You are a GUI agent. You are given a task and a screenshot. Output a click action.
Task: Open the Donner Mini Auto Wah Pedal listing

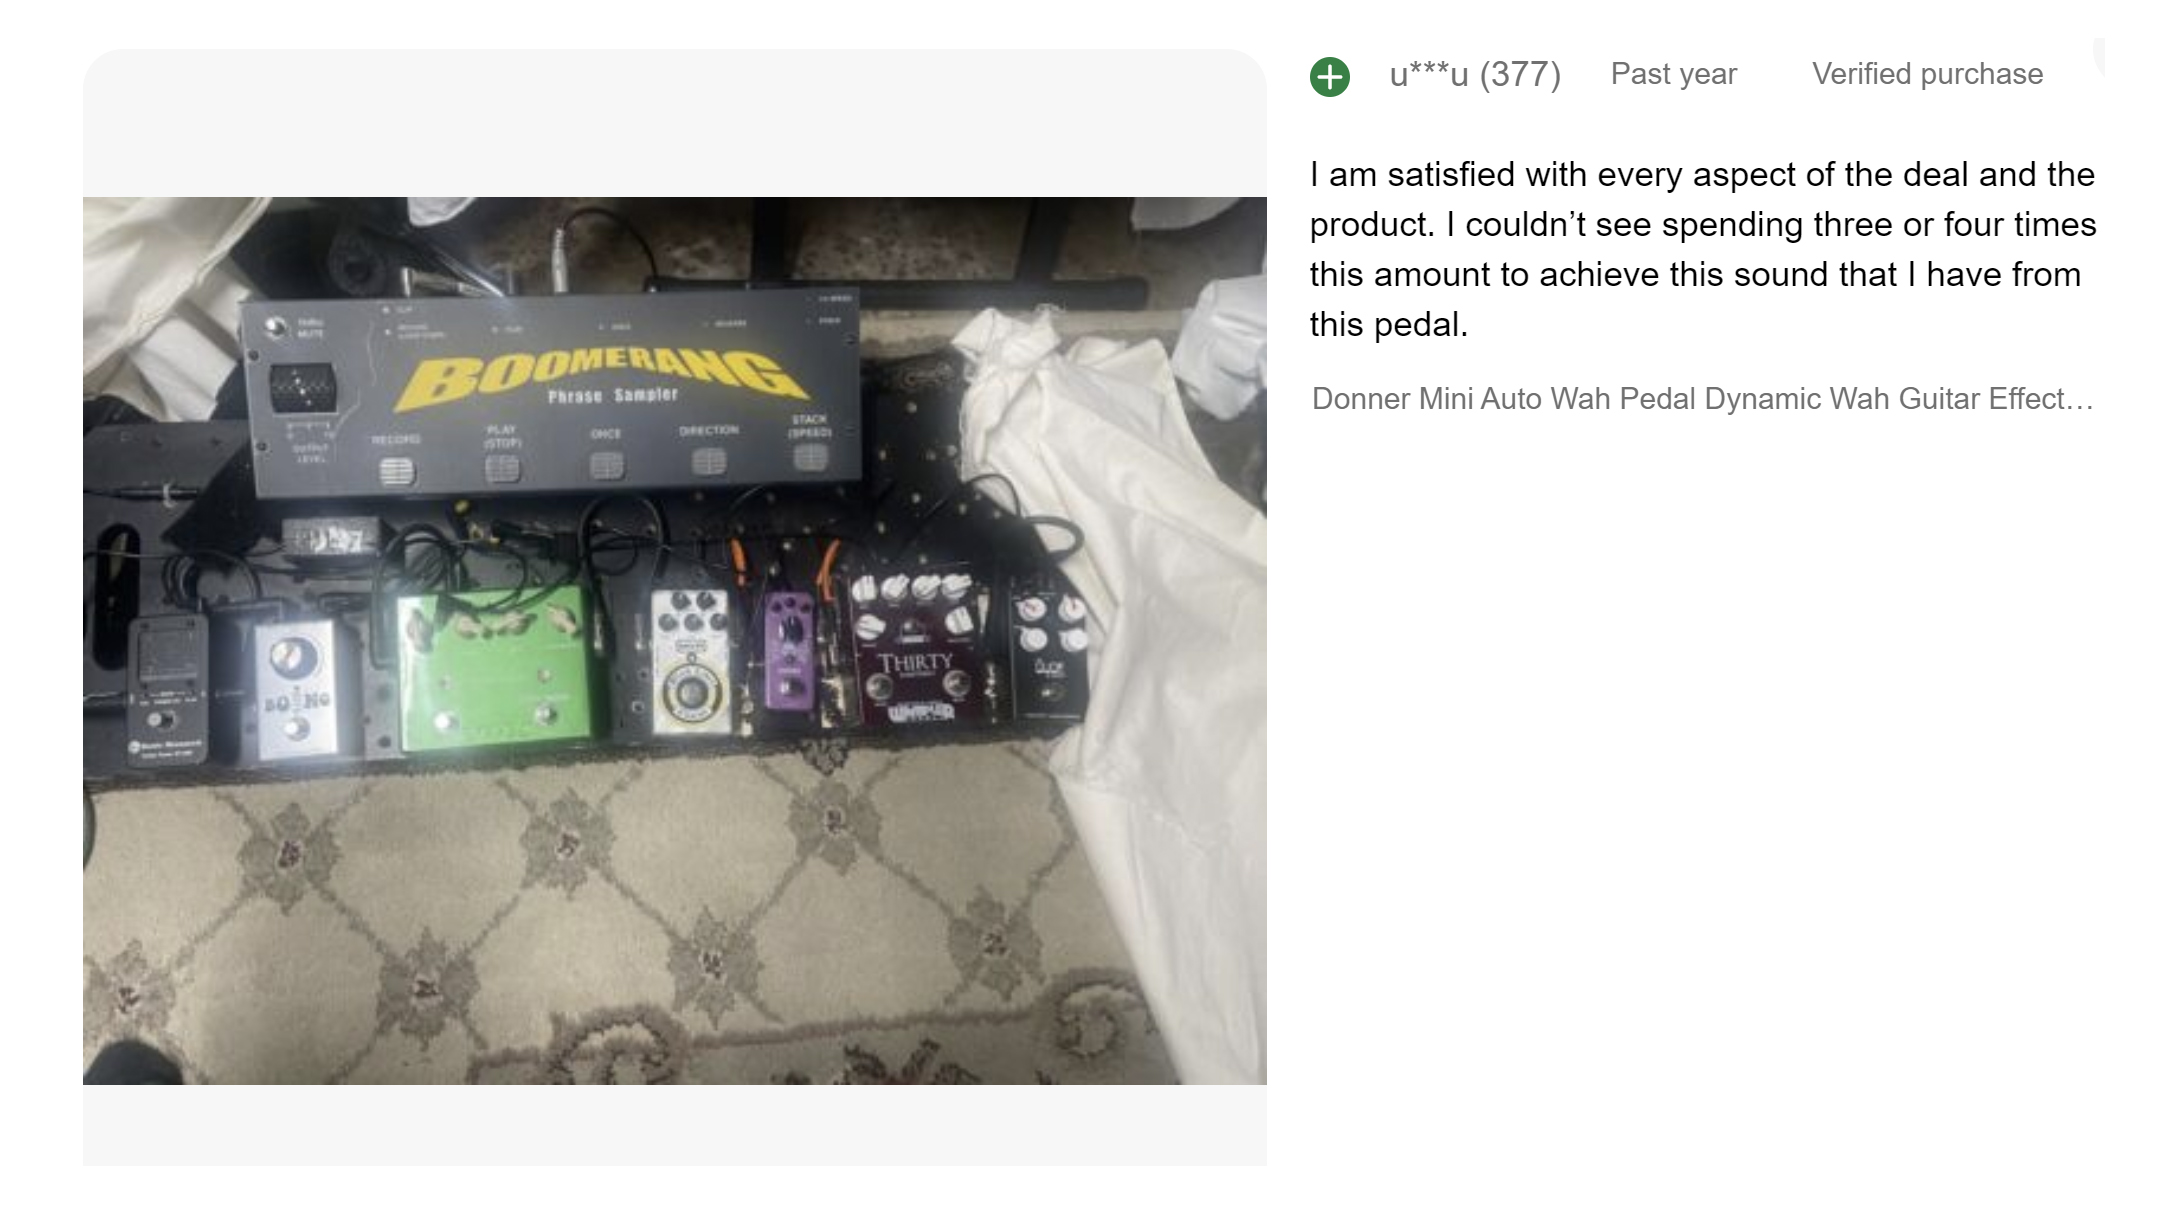(1702, 399)
